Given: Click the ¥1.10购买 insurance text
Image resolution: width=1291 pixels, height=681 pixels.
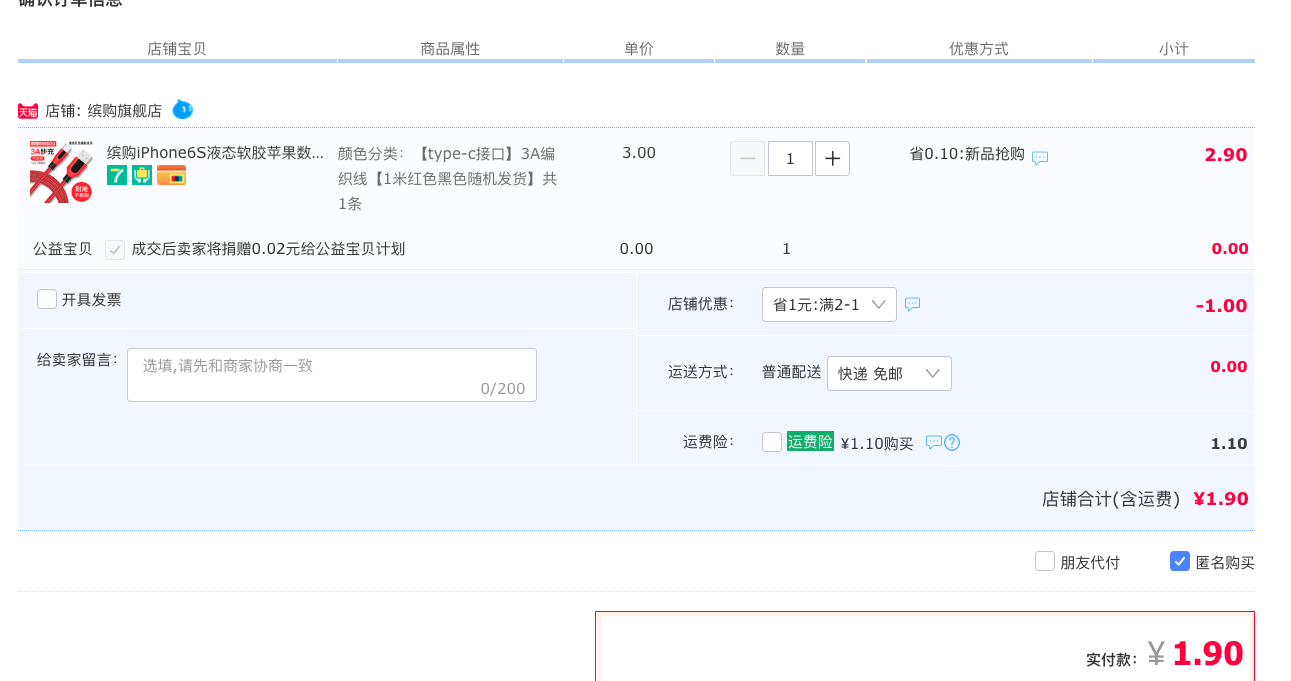Looking at the screenshot, I should tap(877, 443).
